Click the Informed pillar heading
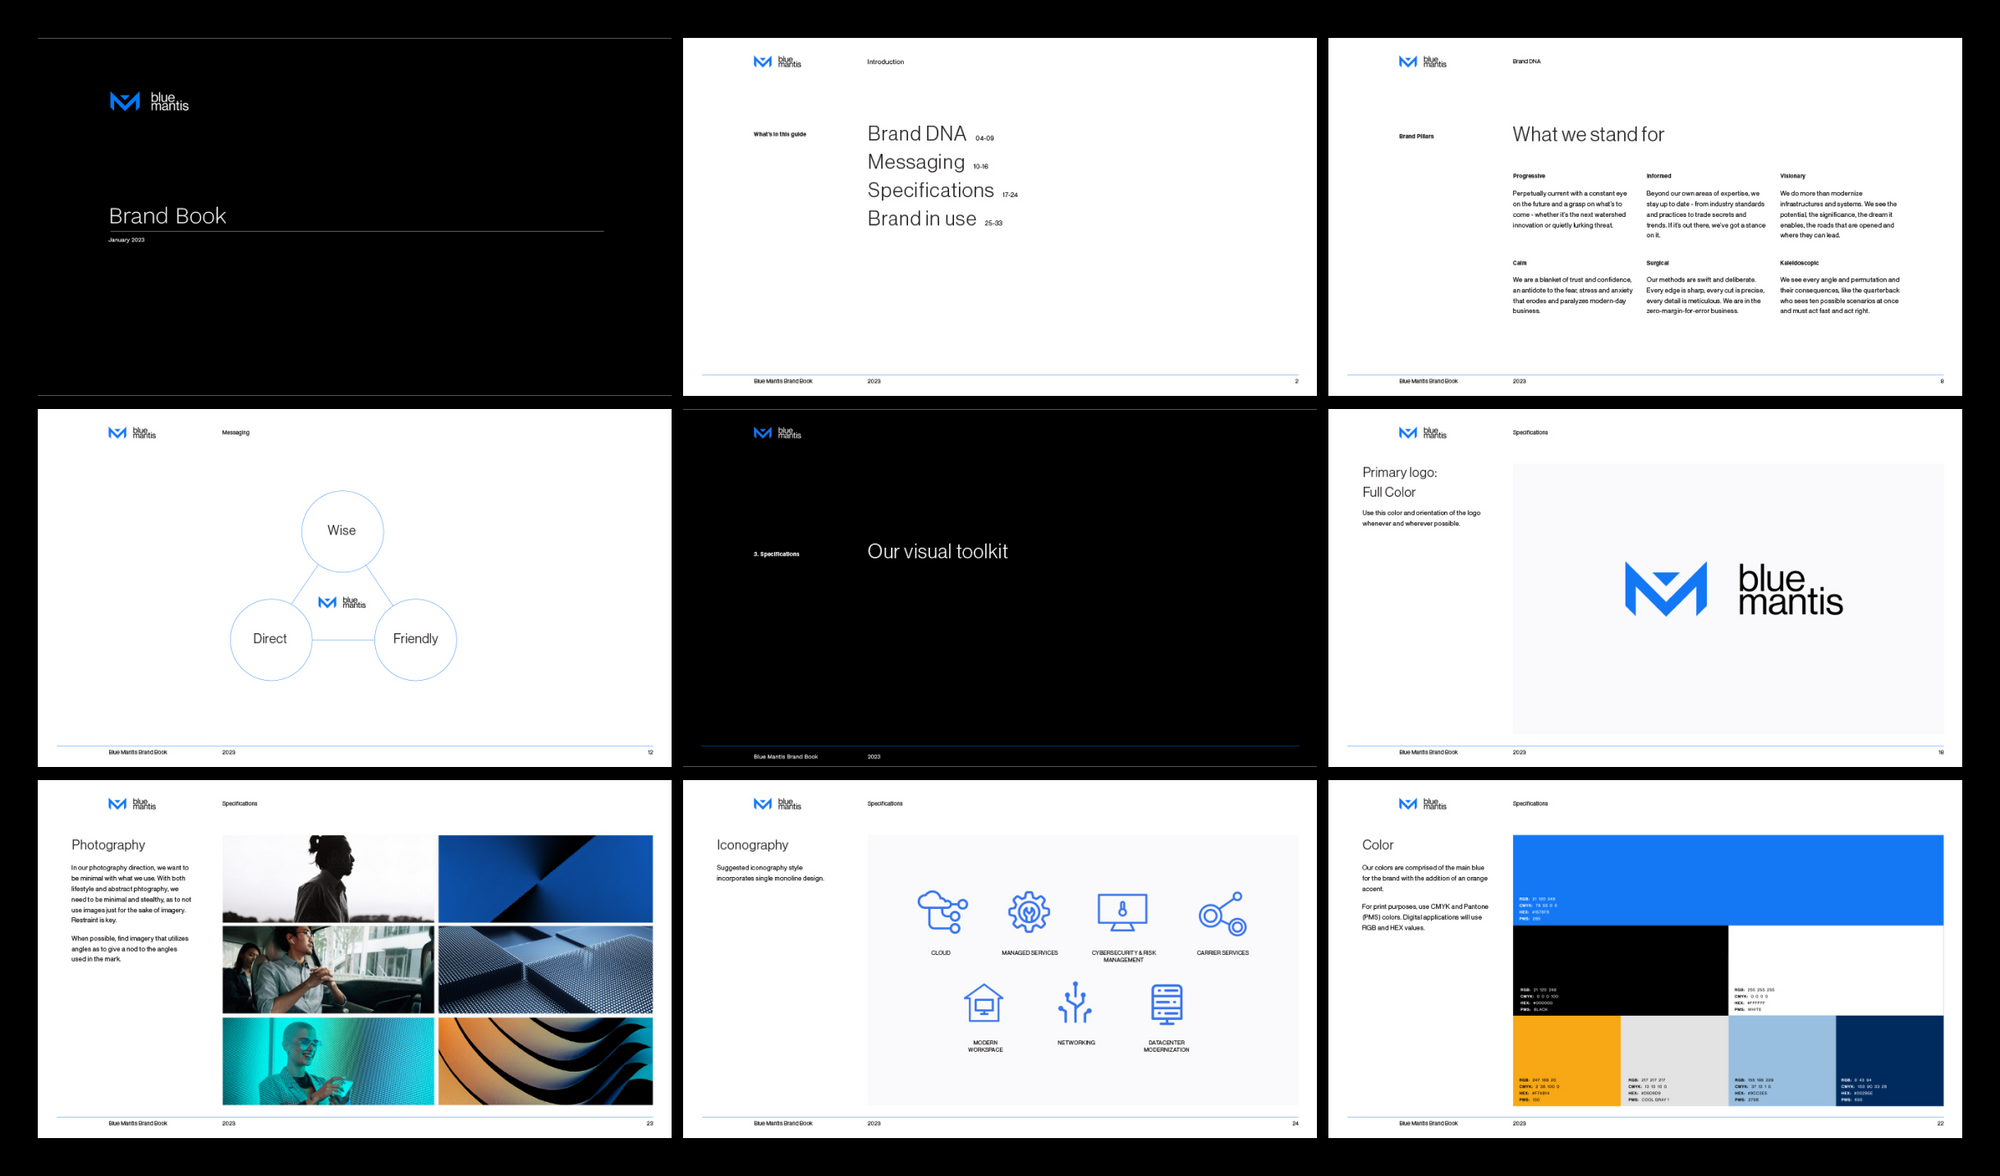2000x1176 pixels. pos(1658,176)
